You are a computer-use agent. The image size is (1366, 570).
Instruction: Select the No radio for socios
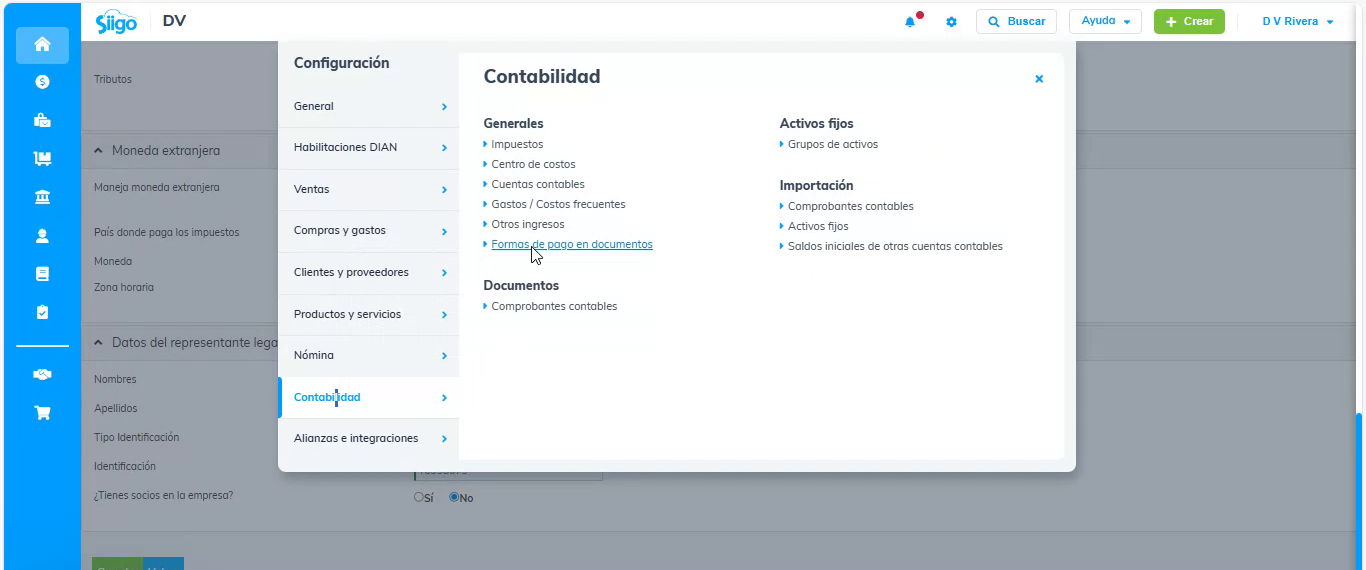[x=454, y=497]
